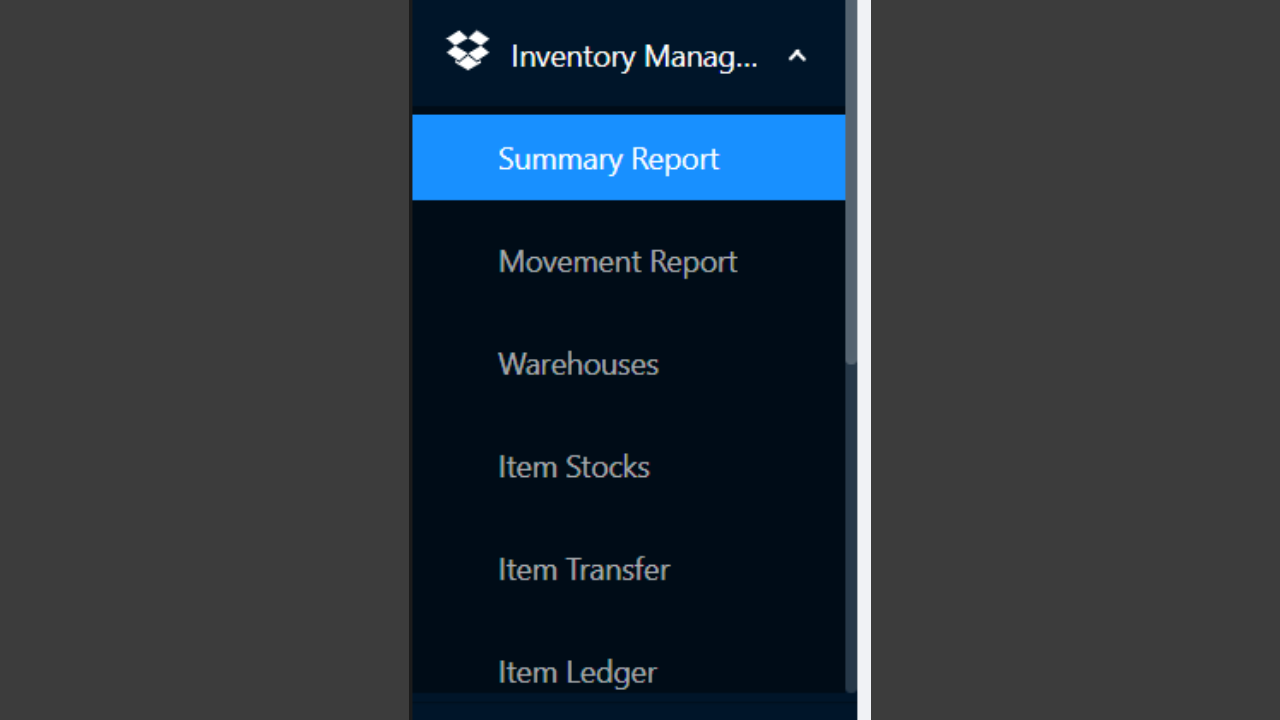Collapse the Inventory Management chevron arrow
Image resolution: width=1280 pixels, height=720 pixels.
click(797, 57)
